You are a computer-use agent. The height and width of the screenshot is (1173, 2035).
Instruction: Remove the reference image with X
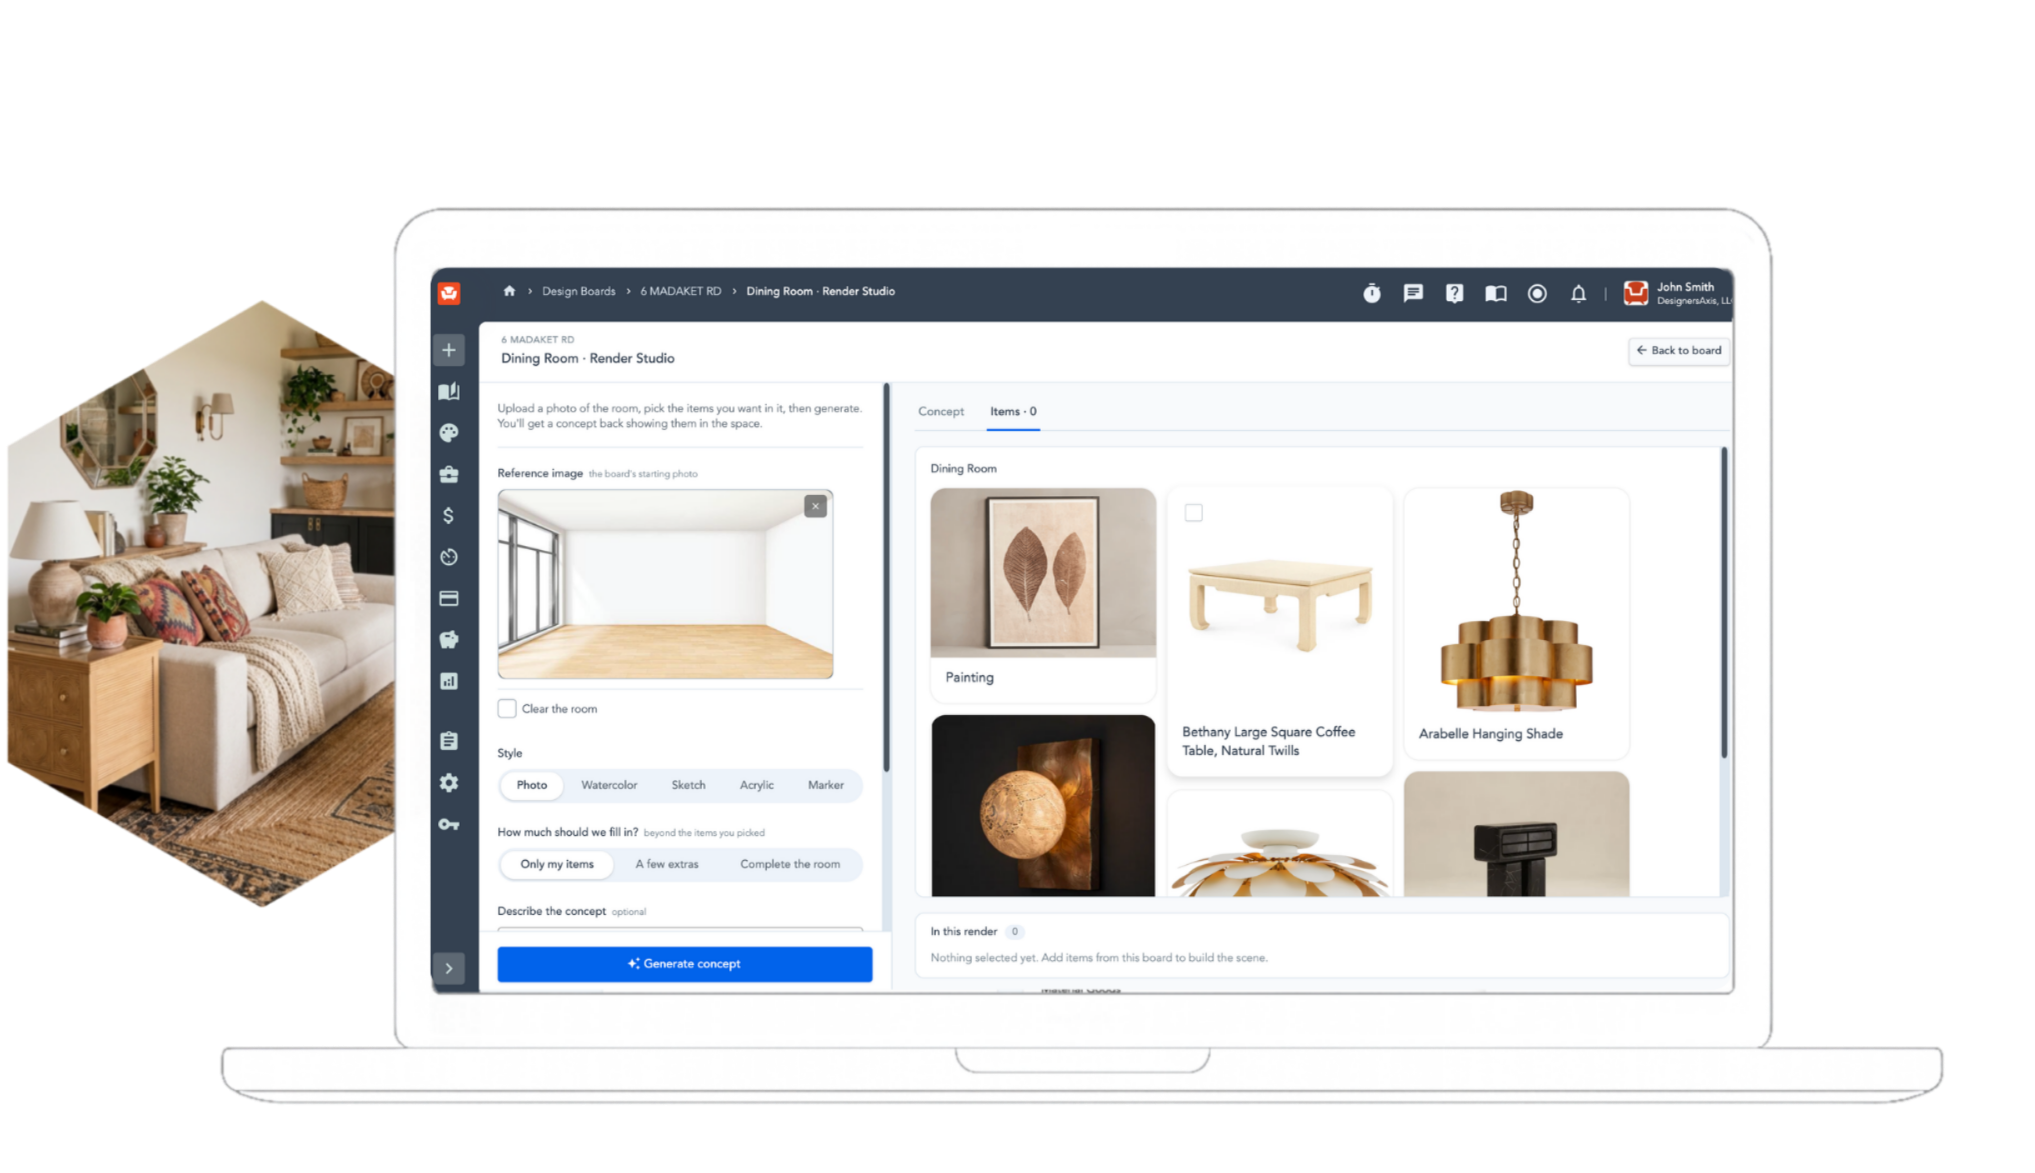coord(815,506)
